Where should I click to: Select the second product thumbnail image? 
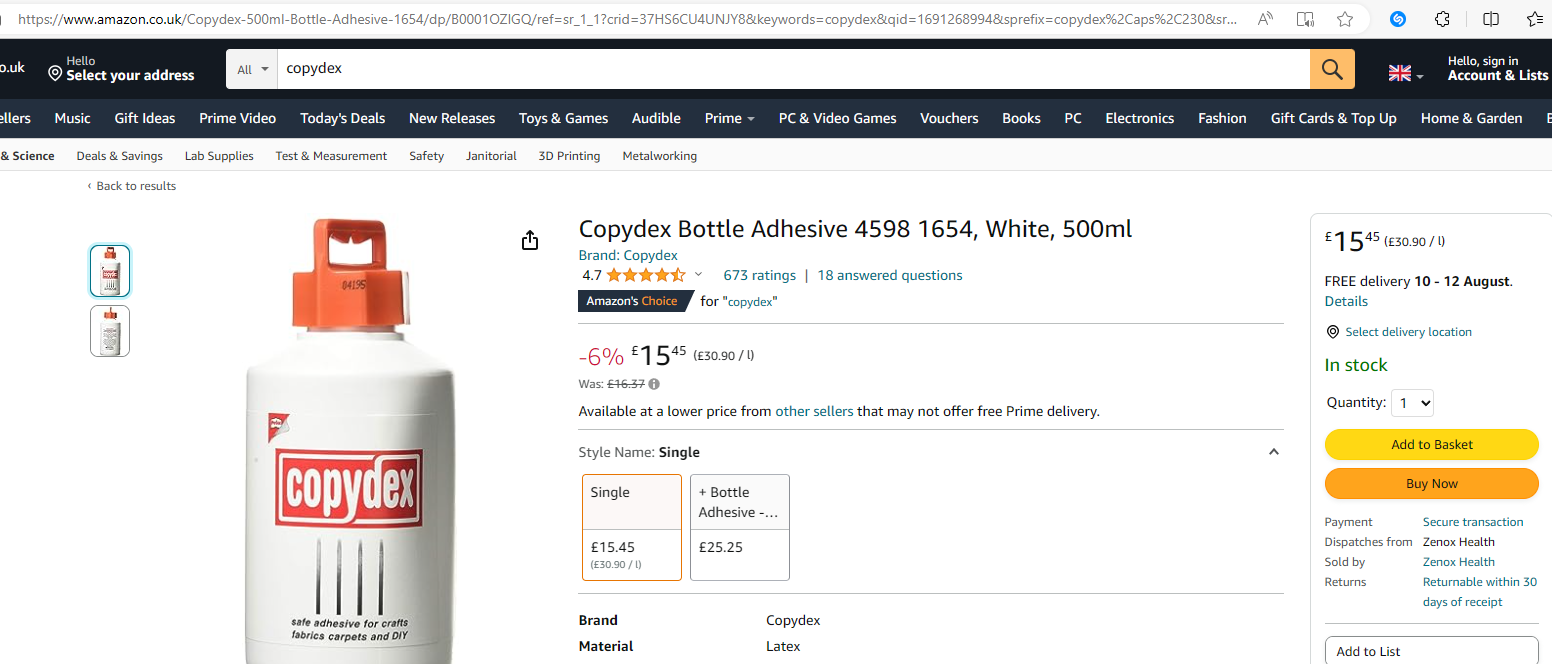point(110,331)
